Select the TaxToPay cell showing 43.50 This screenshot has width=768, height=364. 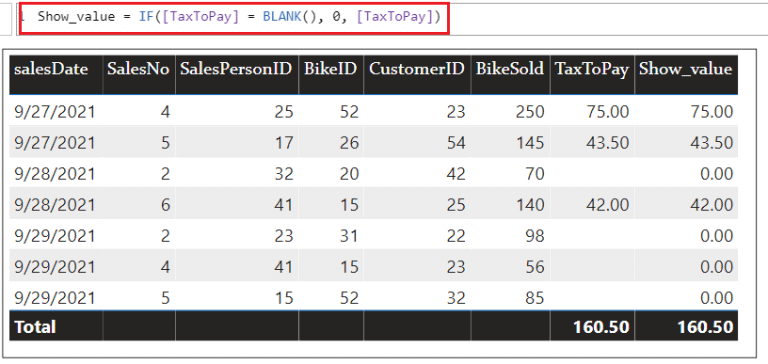(x=607, y=143)
